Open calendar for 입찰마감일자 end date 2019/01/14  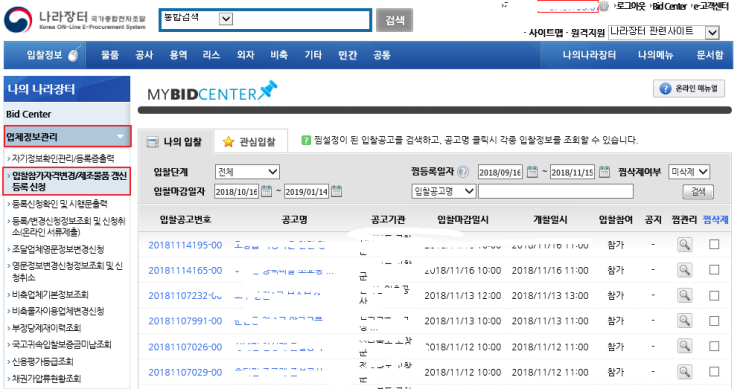click(336, 191)
